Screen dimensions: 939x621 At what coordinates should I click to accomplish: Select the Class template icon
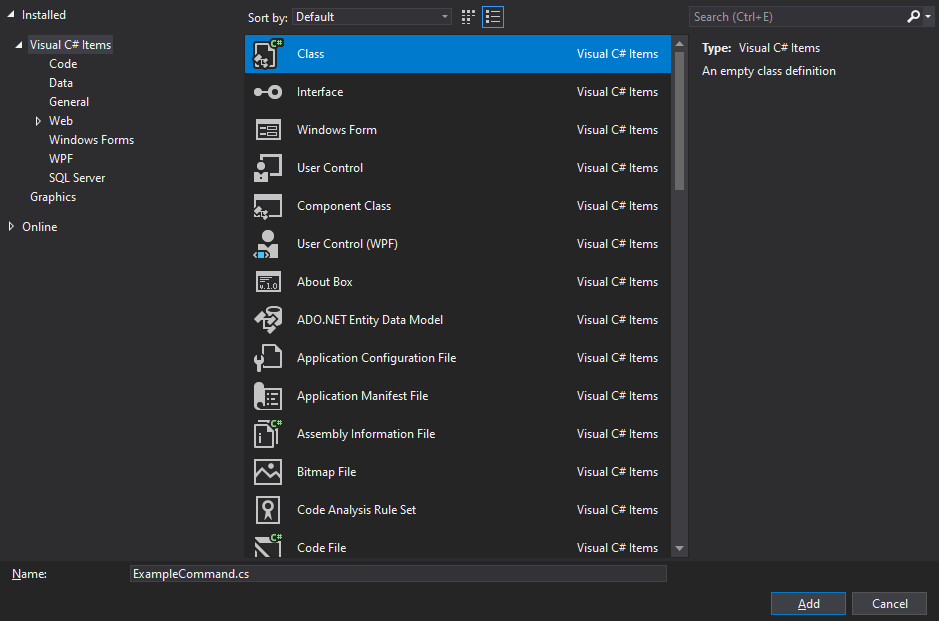(268, 54)
